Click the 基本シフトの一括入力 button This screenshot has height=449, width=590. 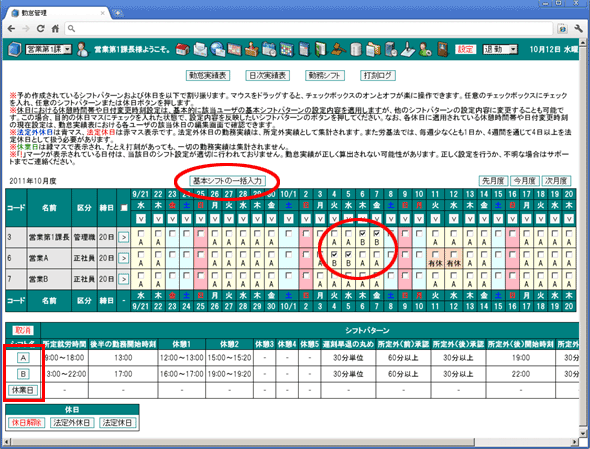(x=227, y=181)
